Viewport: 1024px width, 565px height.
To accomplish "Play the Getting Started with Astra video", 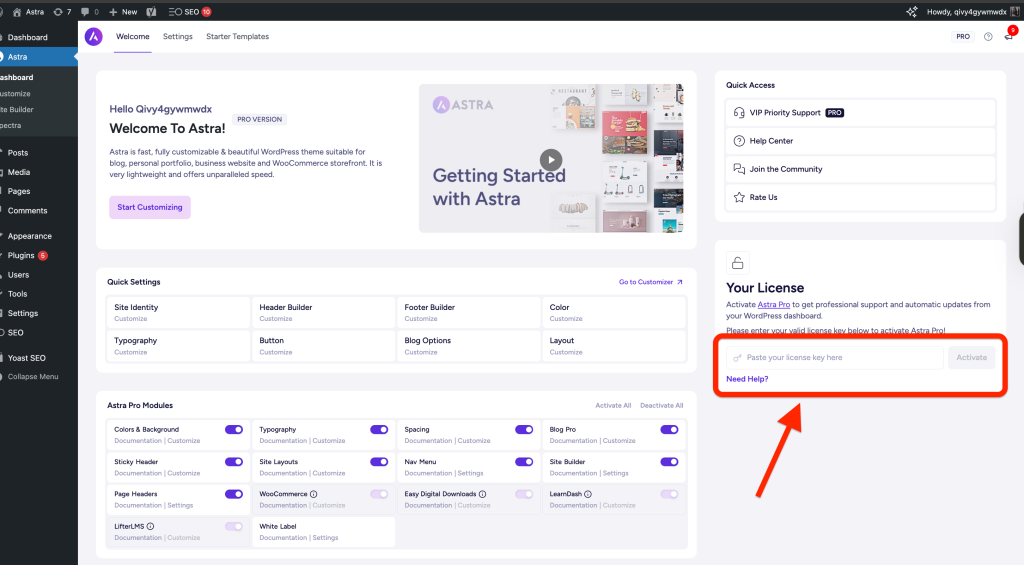I will [551, 158].
